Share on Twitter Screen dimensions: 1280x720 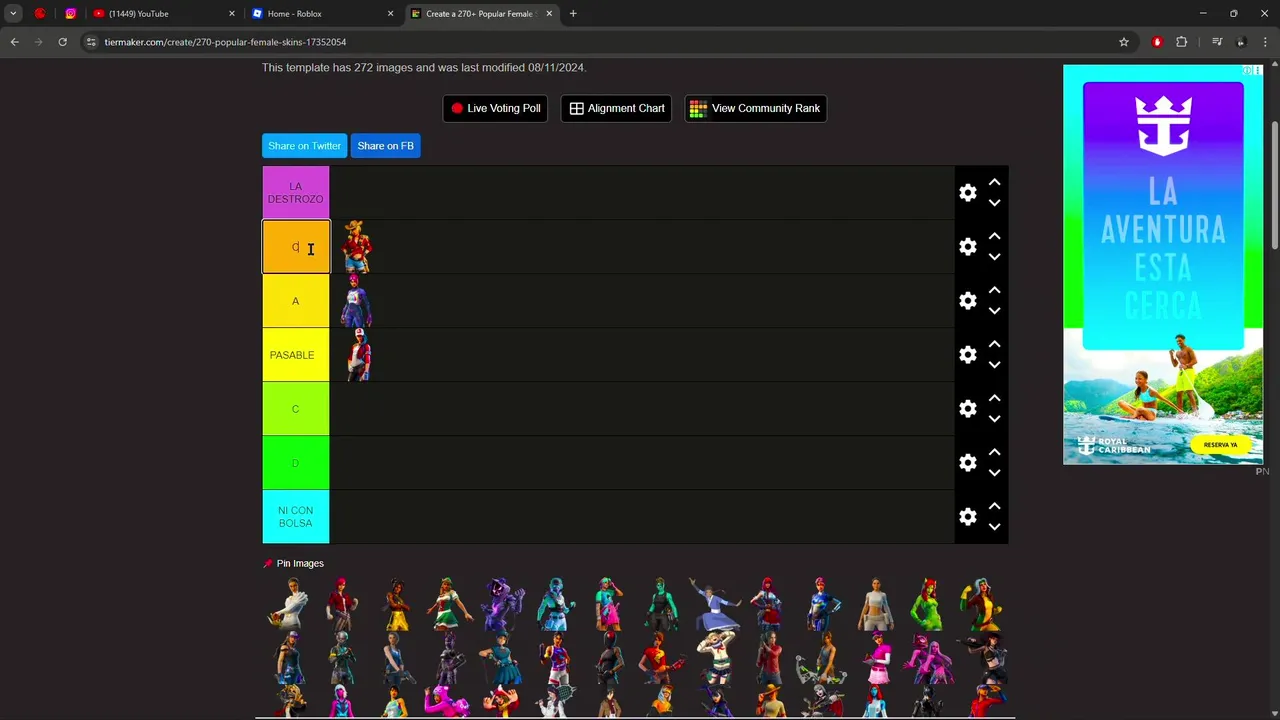(x=304, y=146)
